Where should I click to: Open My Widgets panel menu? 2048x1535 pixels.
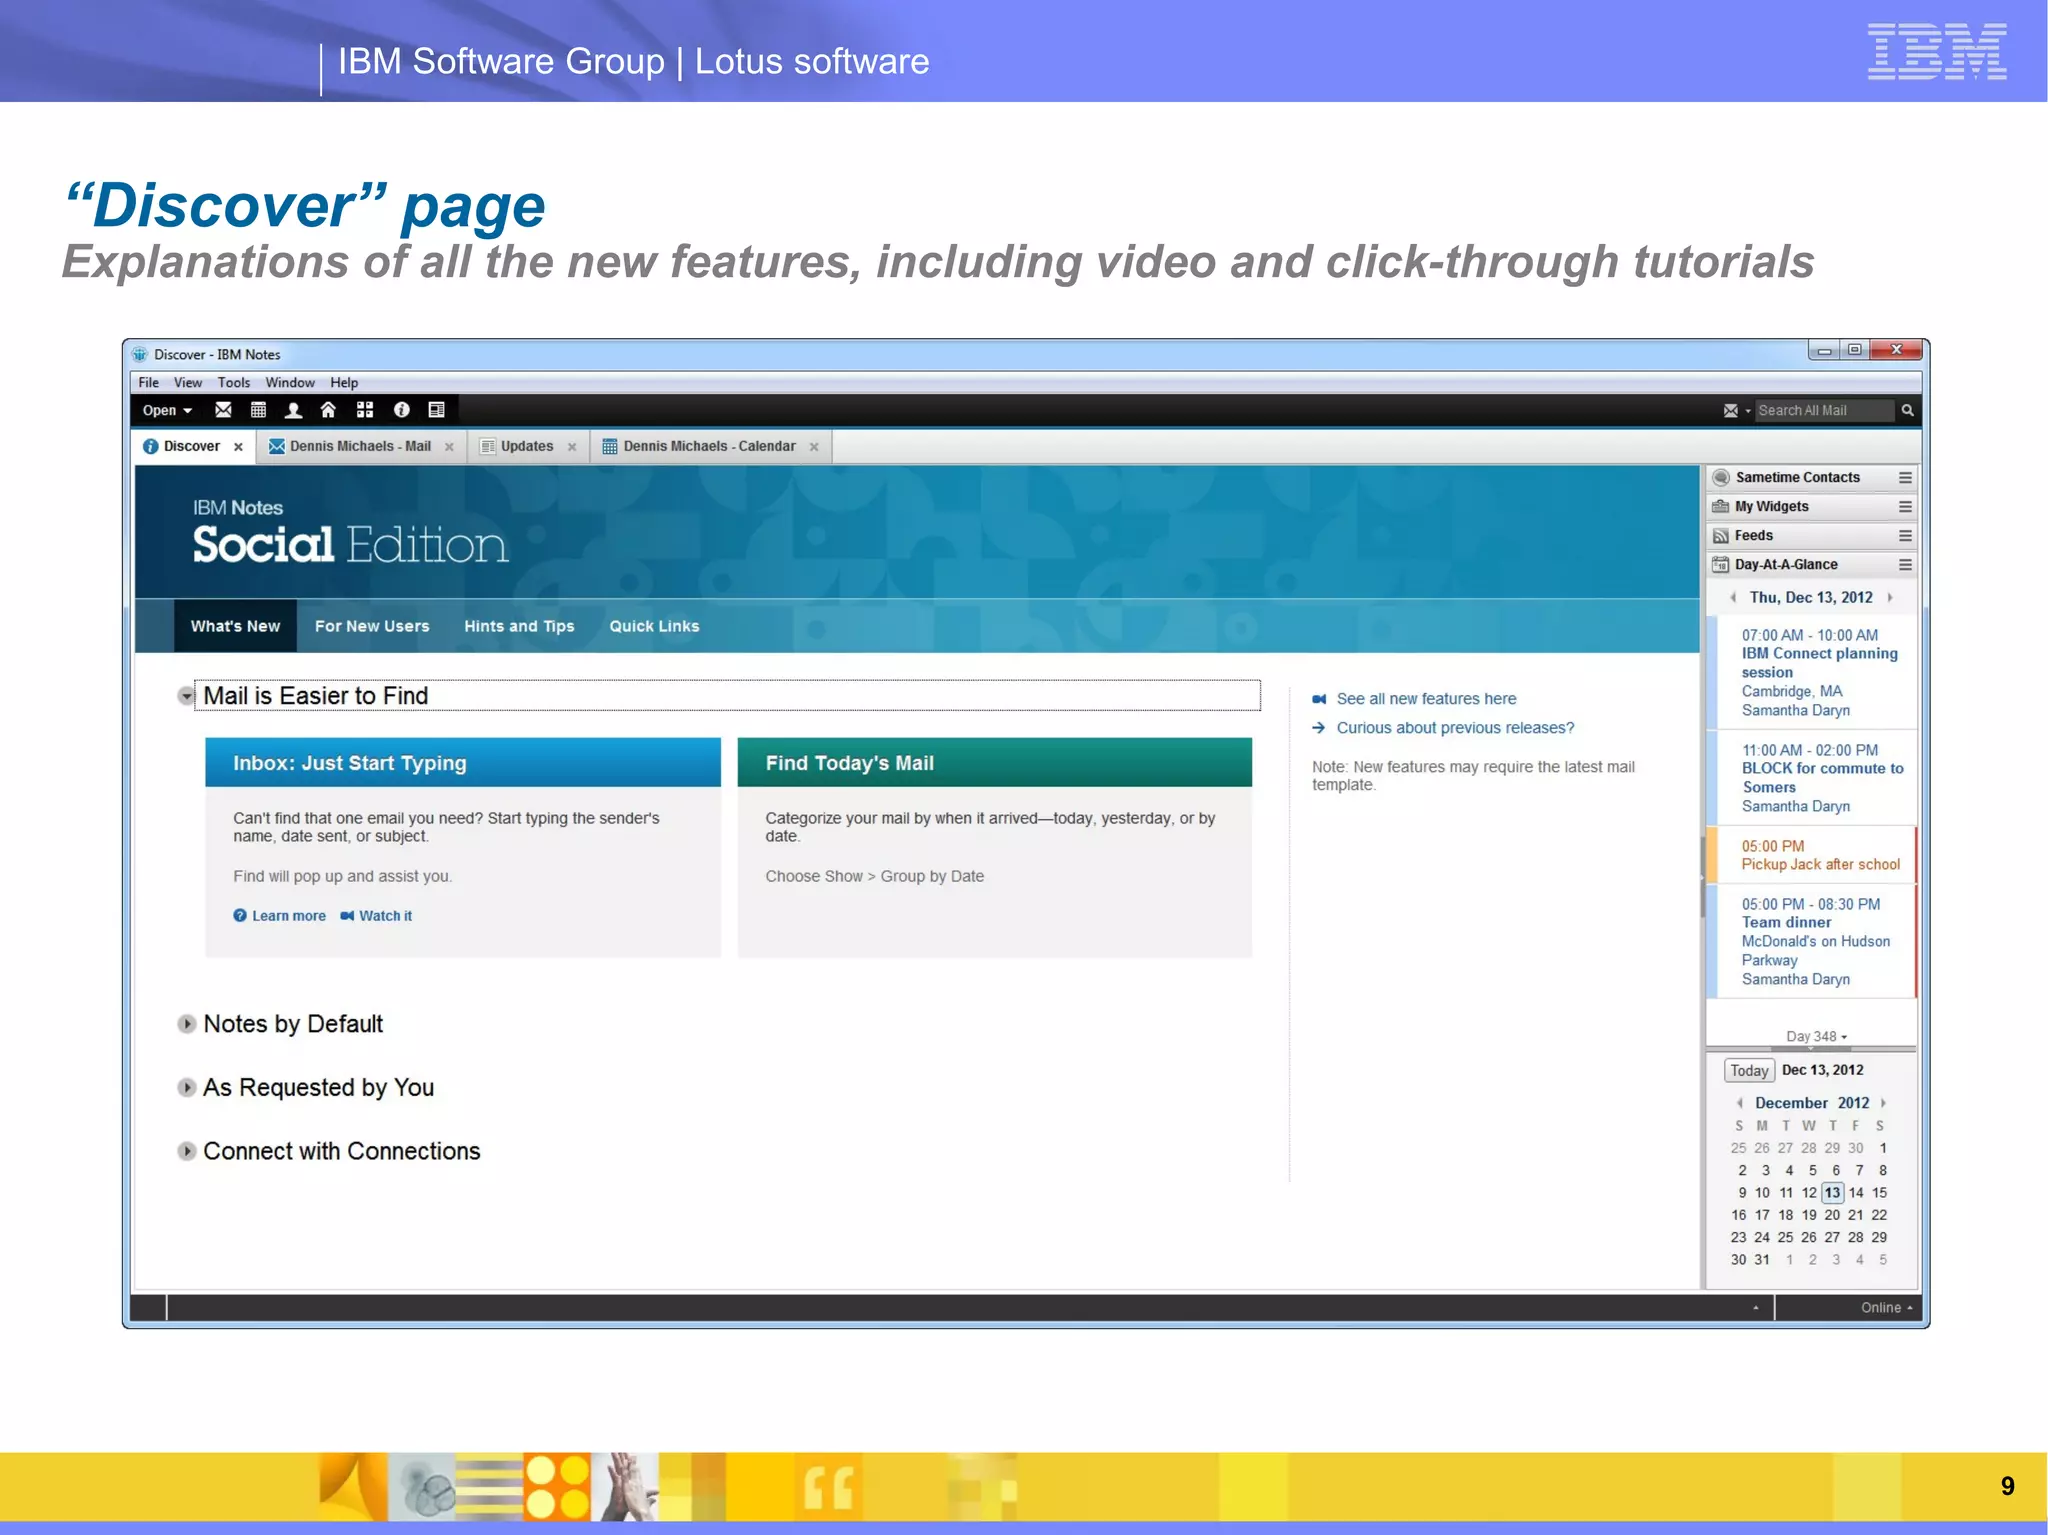(x=1905, y=507)
